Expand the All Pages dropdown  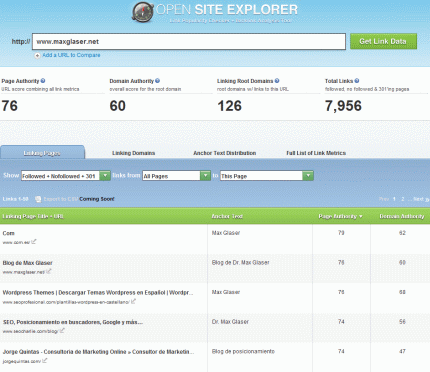pyautogui.click(x=205, y=176)
